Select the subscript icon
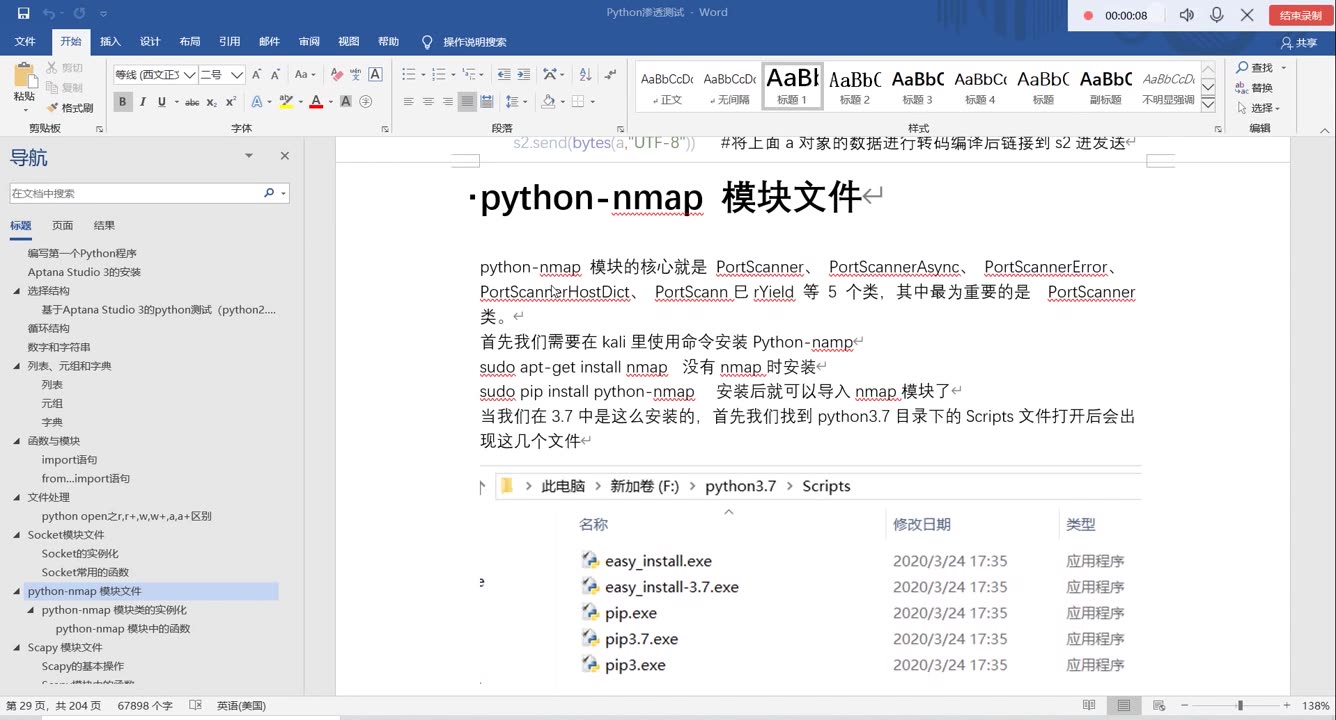Image resolution: width=1336 pixels, height=720 pixels. click(211, 101)
